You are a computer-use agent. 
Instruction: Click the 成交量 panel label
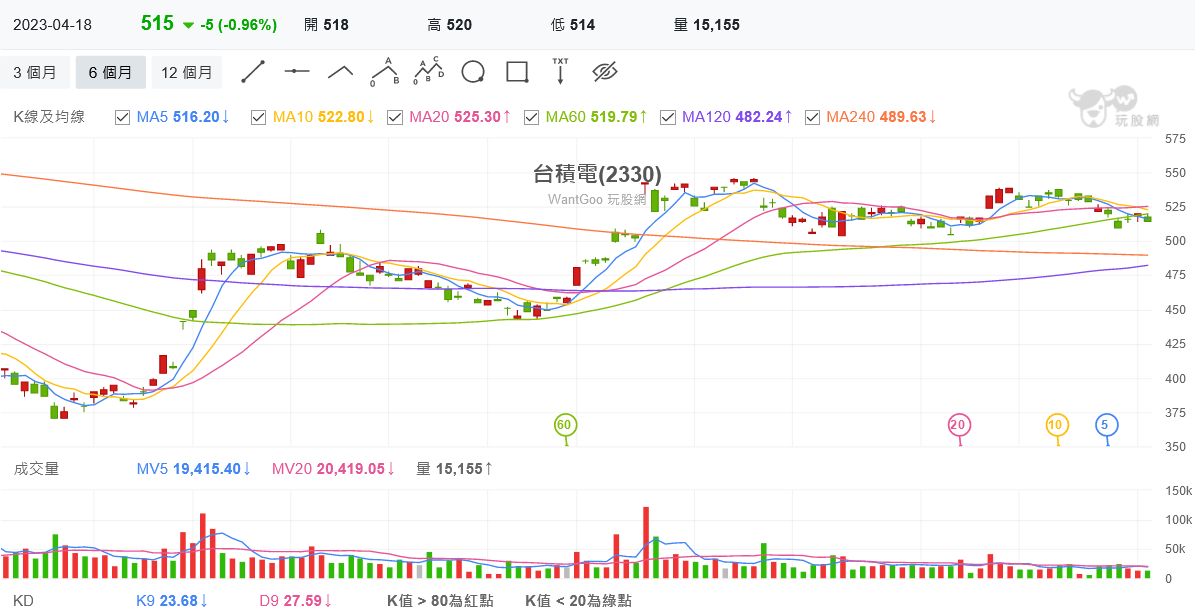pyautogui.click(x=37, y=469)
